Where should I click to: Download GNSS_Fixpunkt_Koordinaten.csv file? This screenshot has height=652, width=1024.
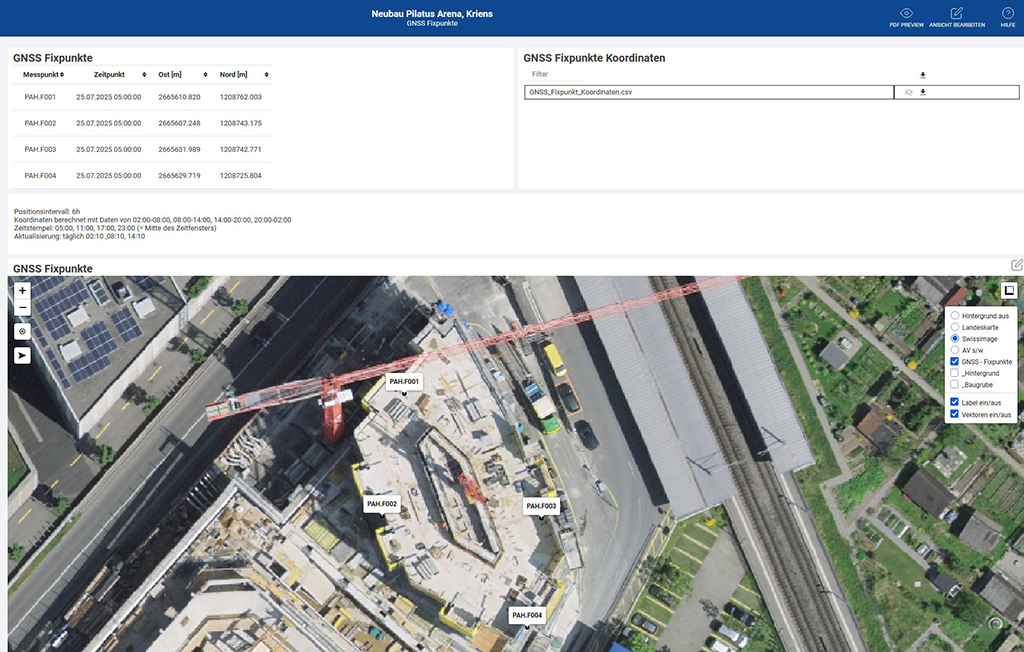(923, 92)
